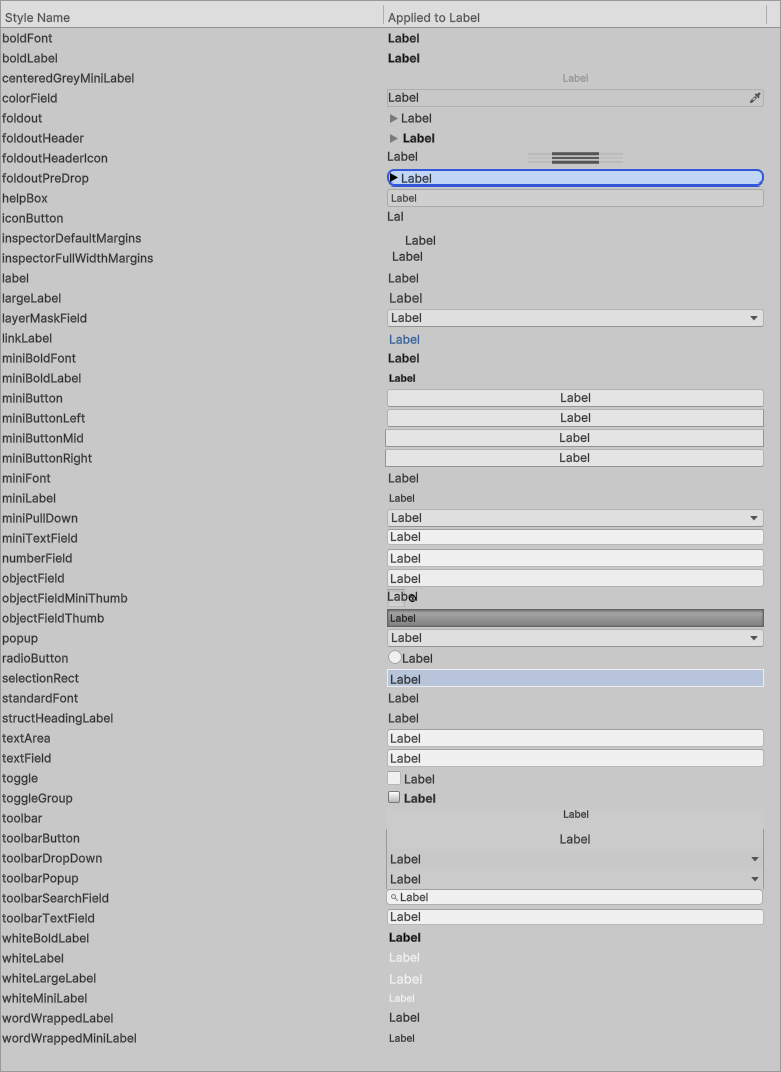
Task: Click the small circle icon in the objectFieldMiniThumb row
Action: [412, 598]
